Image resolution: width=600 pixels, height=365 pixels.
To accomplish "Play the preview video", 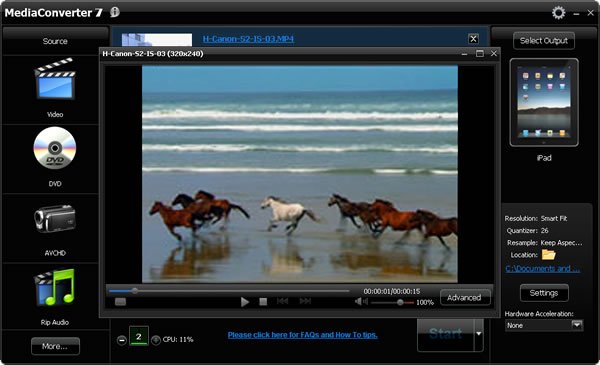I will [x=245, y=302].
